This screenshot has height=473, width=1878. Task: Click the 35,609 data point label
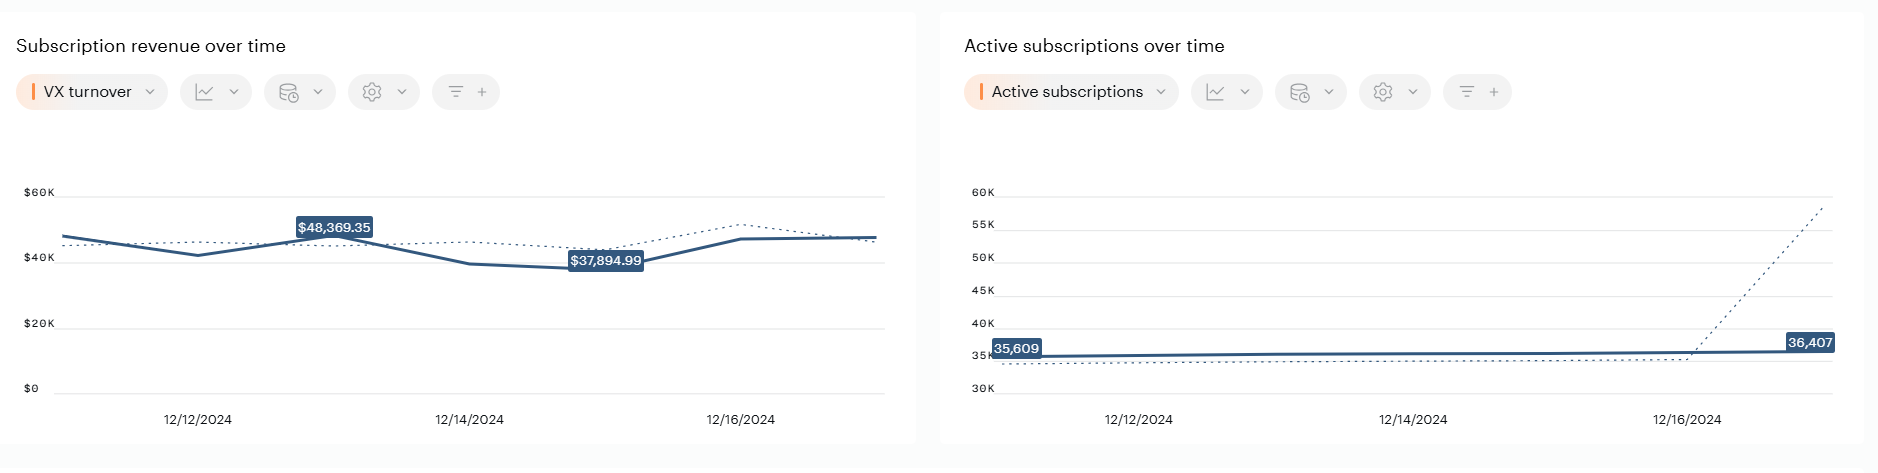pyautogui.click(x=1016, y=349)
